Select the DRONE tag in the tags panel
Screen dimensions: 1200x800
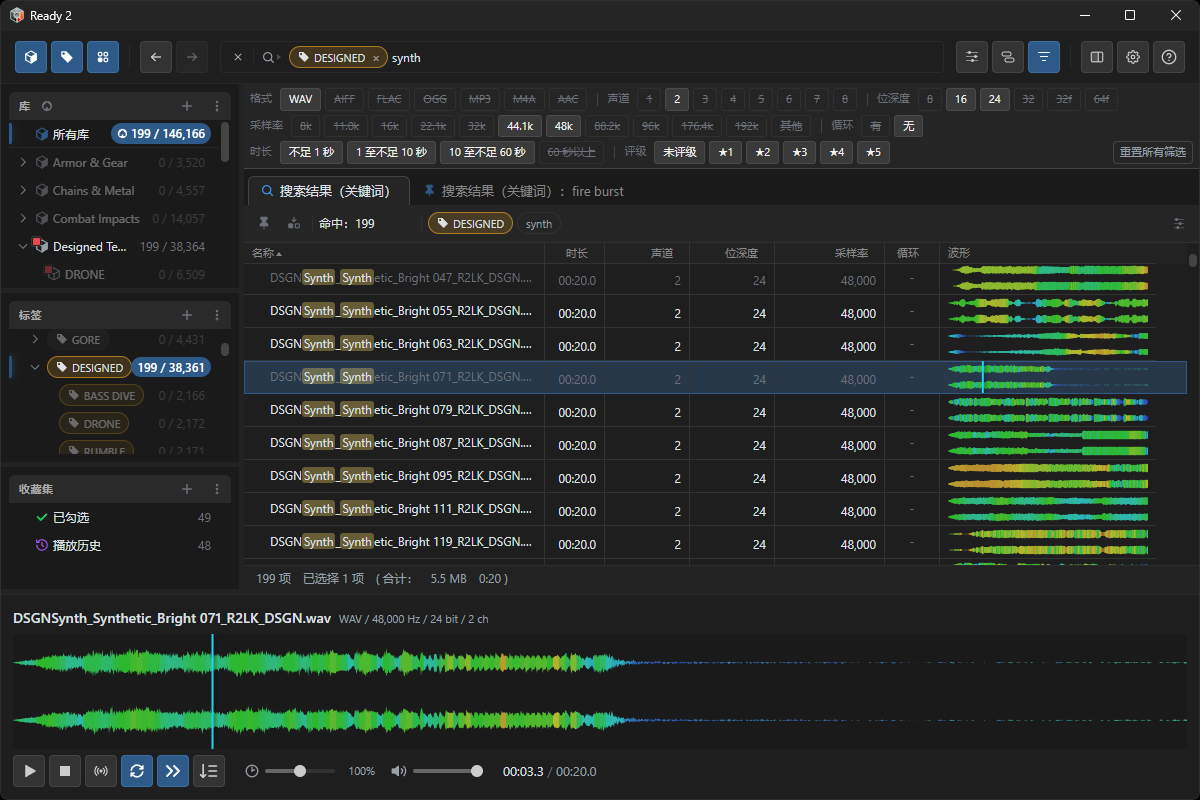93,424
